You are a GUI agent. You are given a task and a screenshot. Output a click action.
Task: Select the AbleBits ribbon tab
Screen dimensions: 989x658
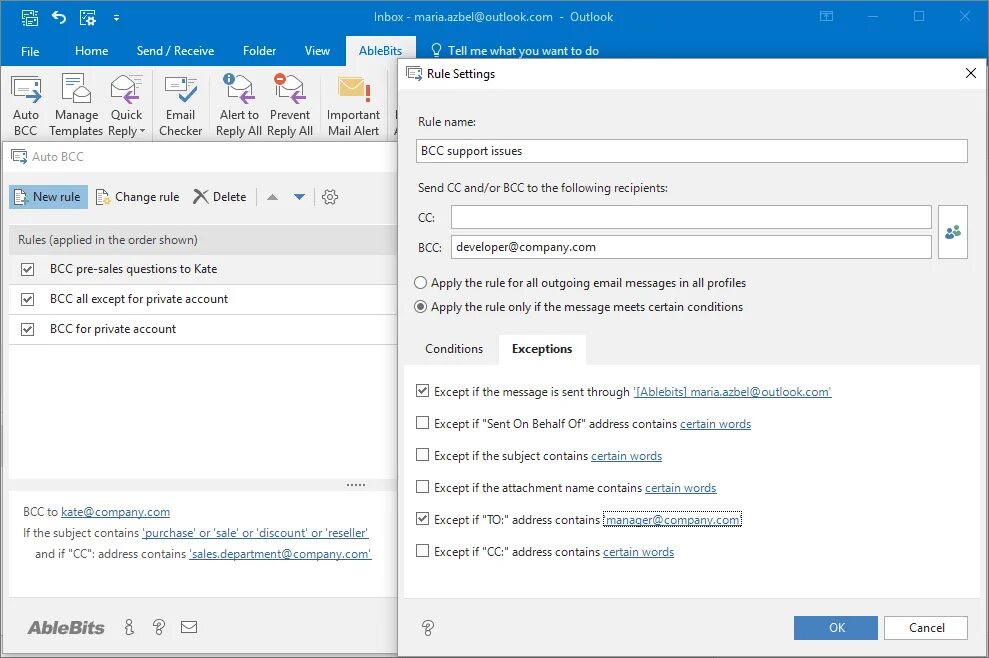[x=380, y=51]
